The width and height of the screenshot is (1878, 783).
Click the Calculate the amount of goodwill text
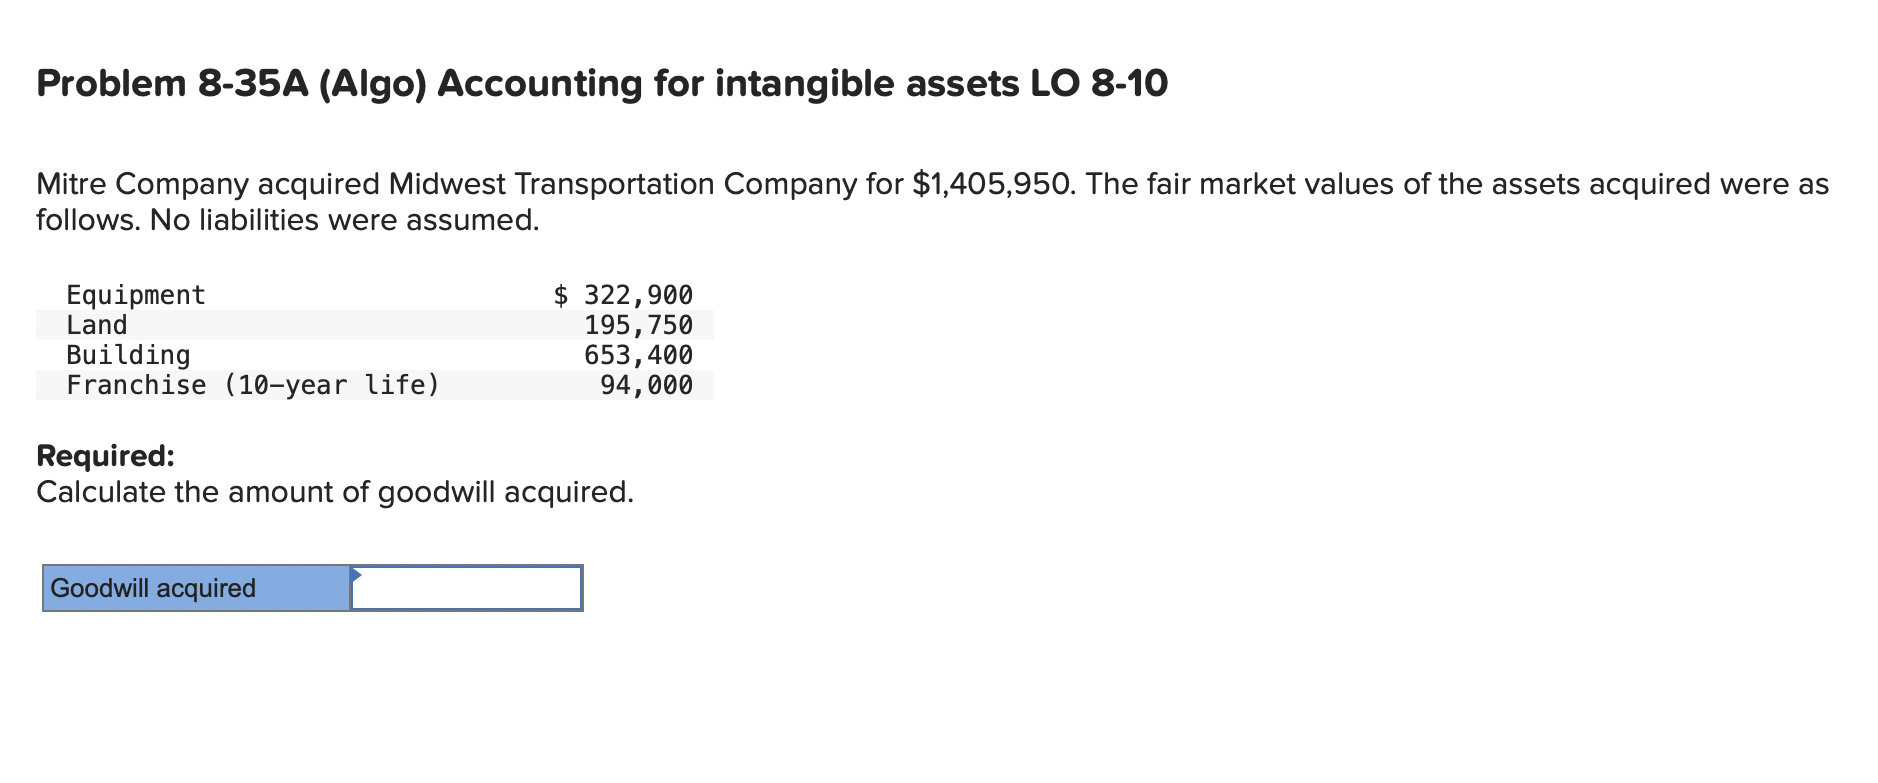pos(334,491)
